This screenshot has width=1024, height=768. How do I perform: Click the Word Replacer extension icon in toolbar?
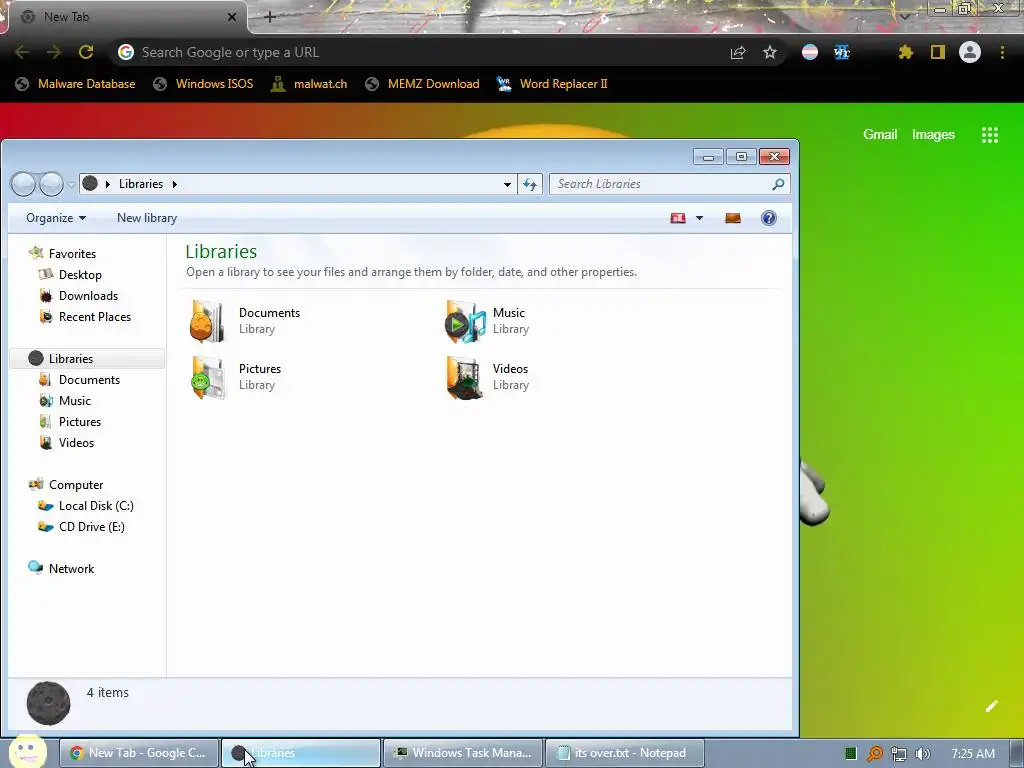(842, 52)
